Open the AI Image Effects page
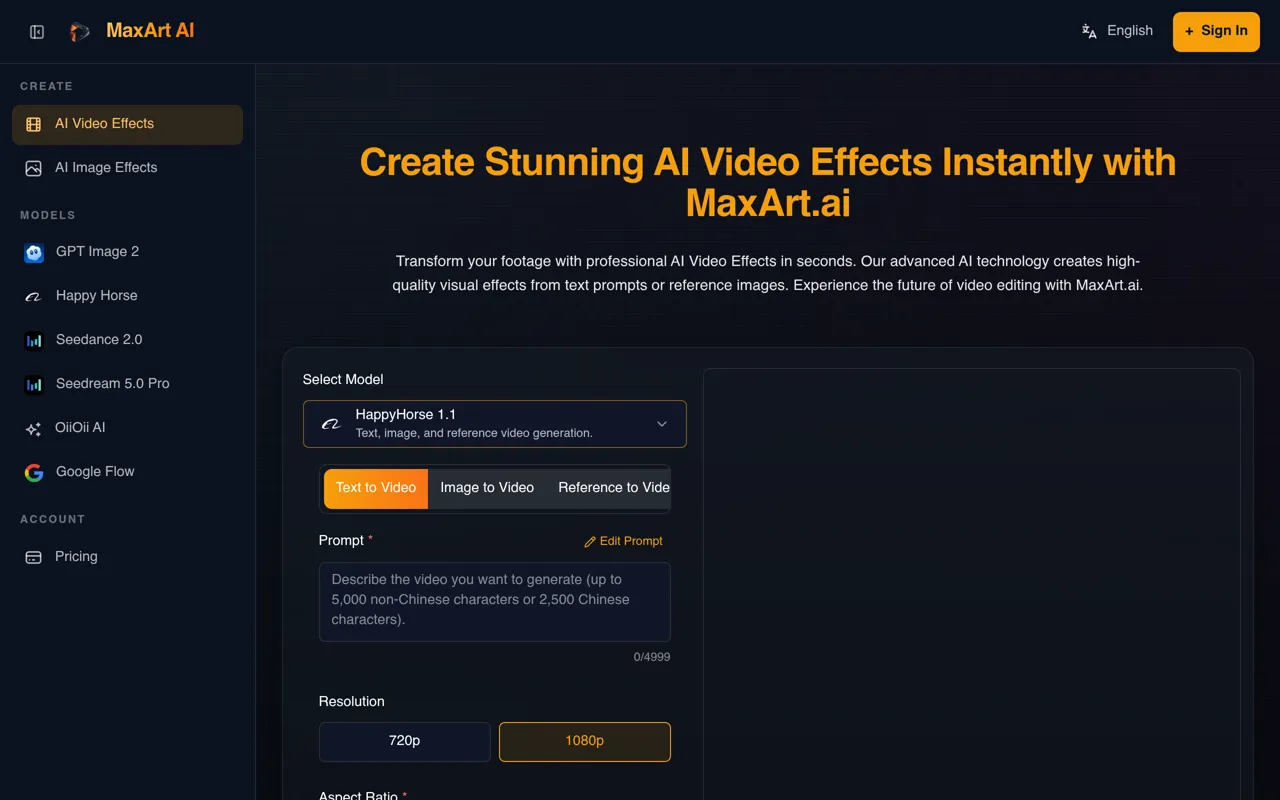The height and width of the screenshot is (800, 1280). (x=127, y=168)
